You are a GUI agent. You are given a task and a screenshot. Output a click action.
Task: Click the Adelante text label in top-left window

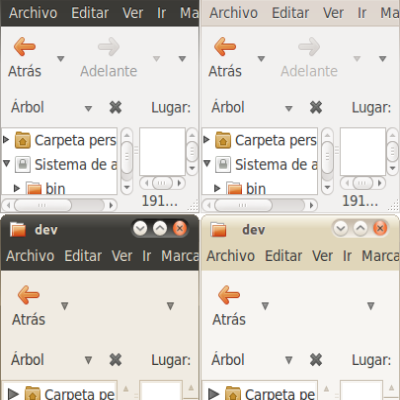coord(109,71)
